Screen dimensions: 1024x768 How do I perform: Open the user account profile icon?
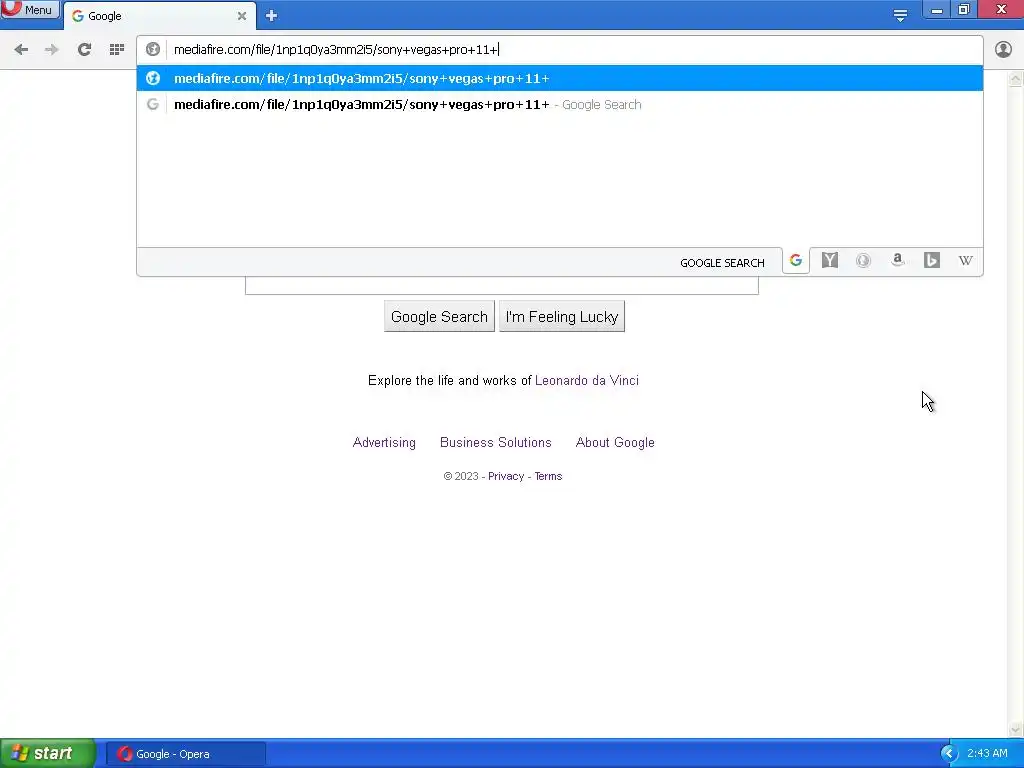point(1003,50)
